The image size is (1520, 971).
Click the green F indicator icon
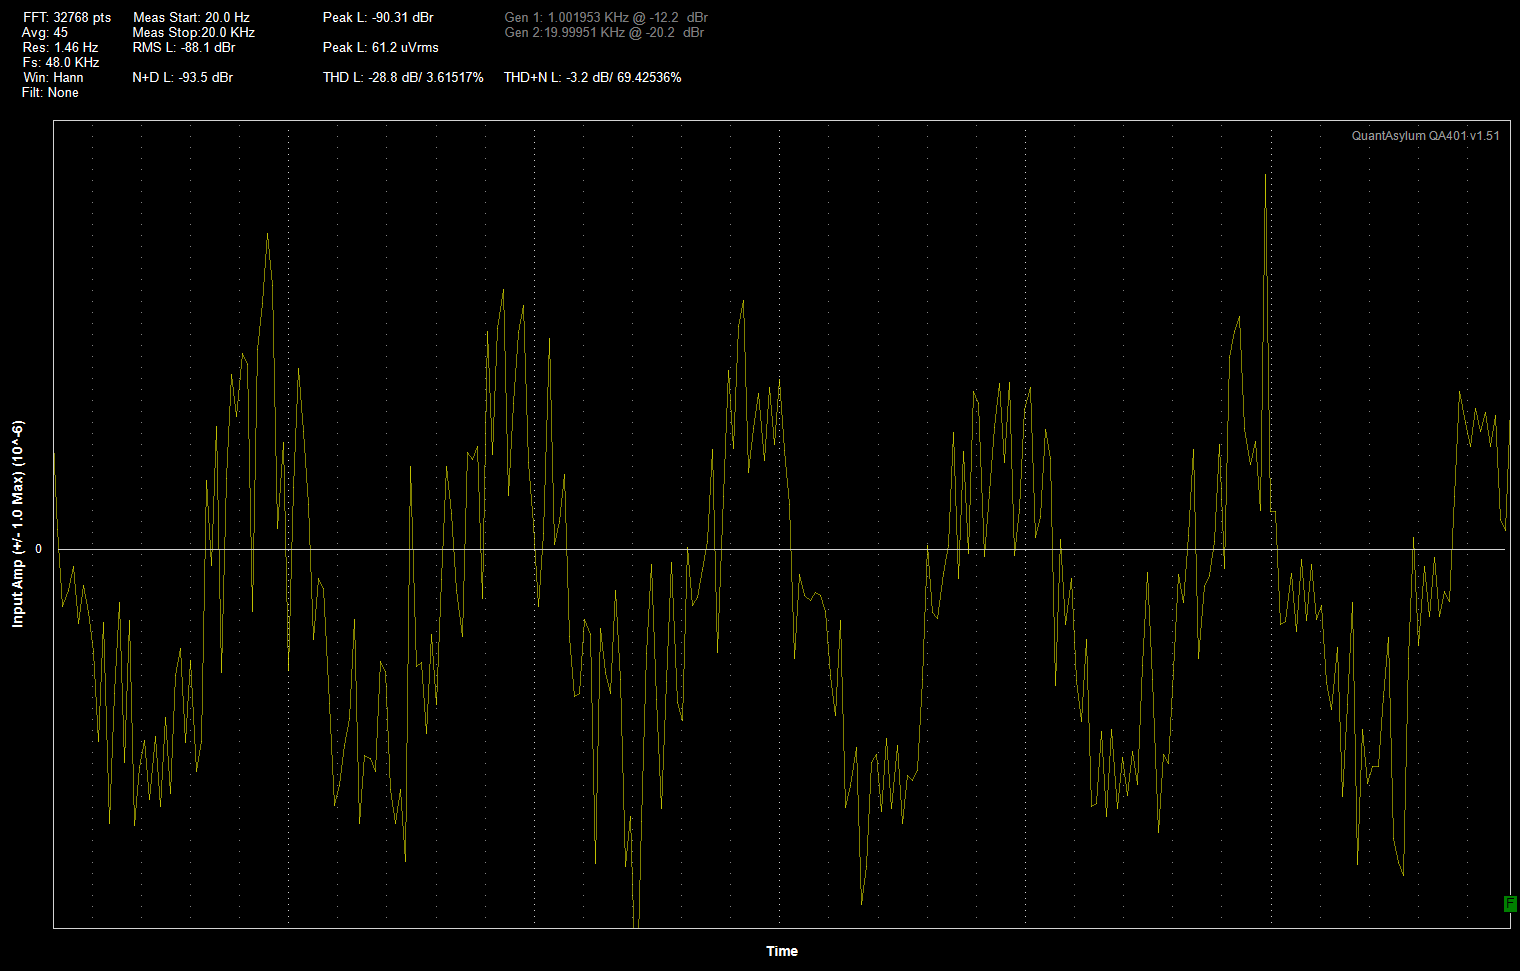pyautogui.click(x=1510, y=904)
